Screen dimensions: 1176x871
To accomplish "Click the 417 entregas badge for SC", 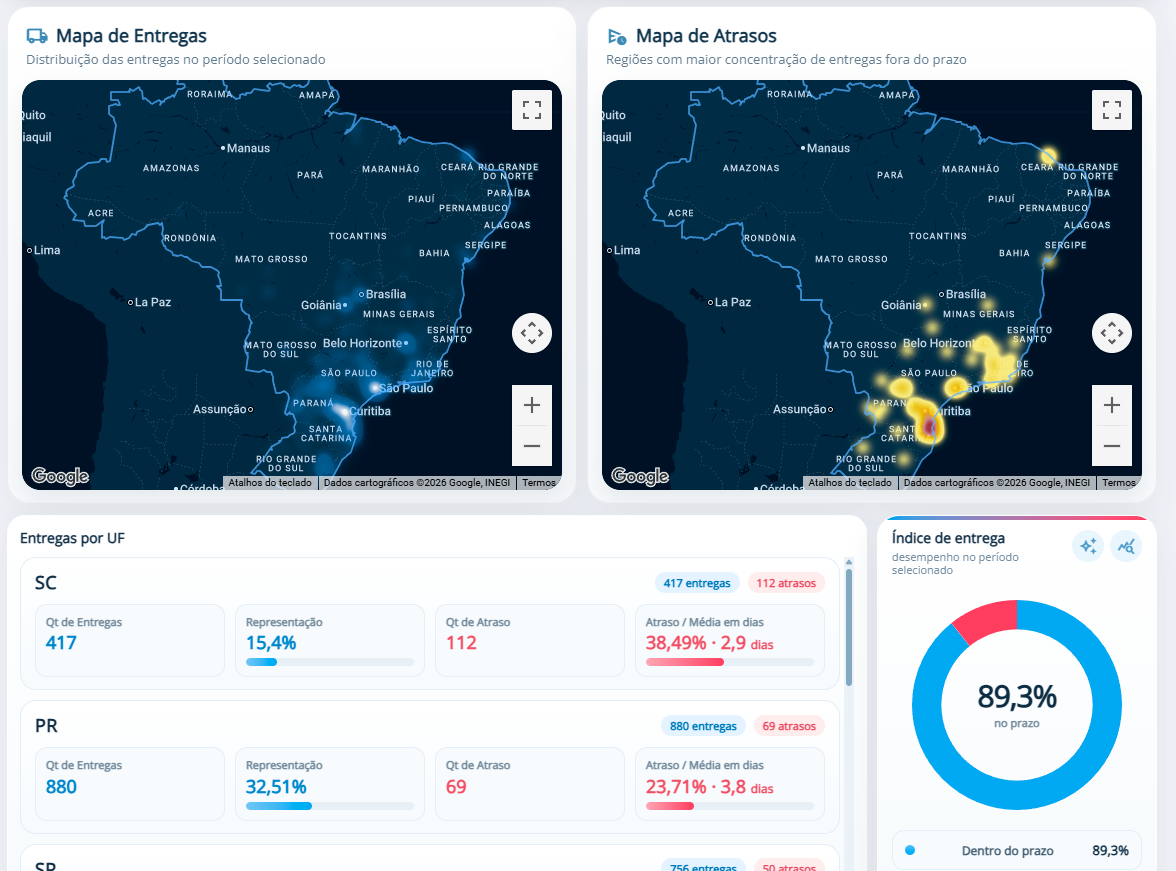I will click(x=697, y=583).
